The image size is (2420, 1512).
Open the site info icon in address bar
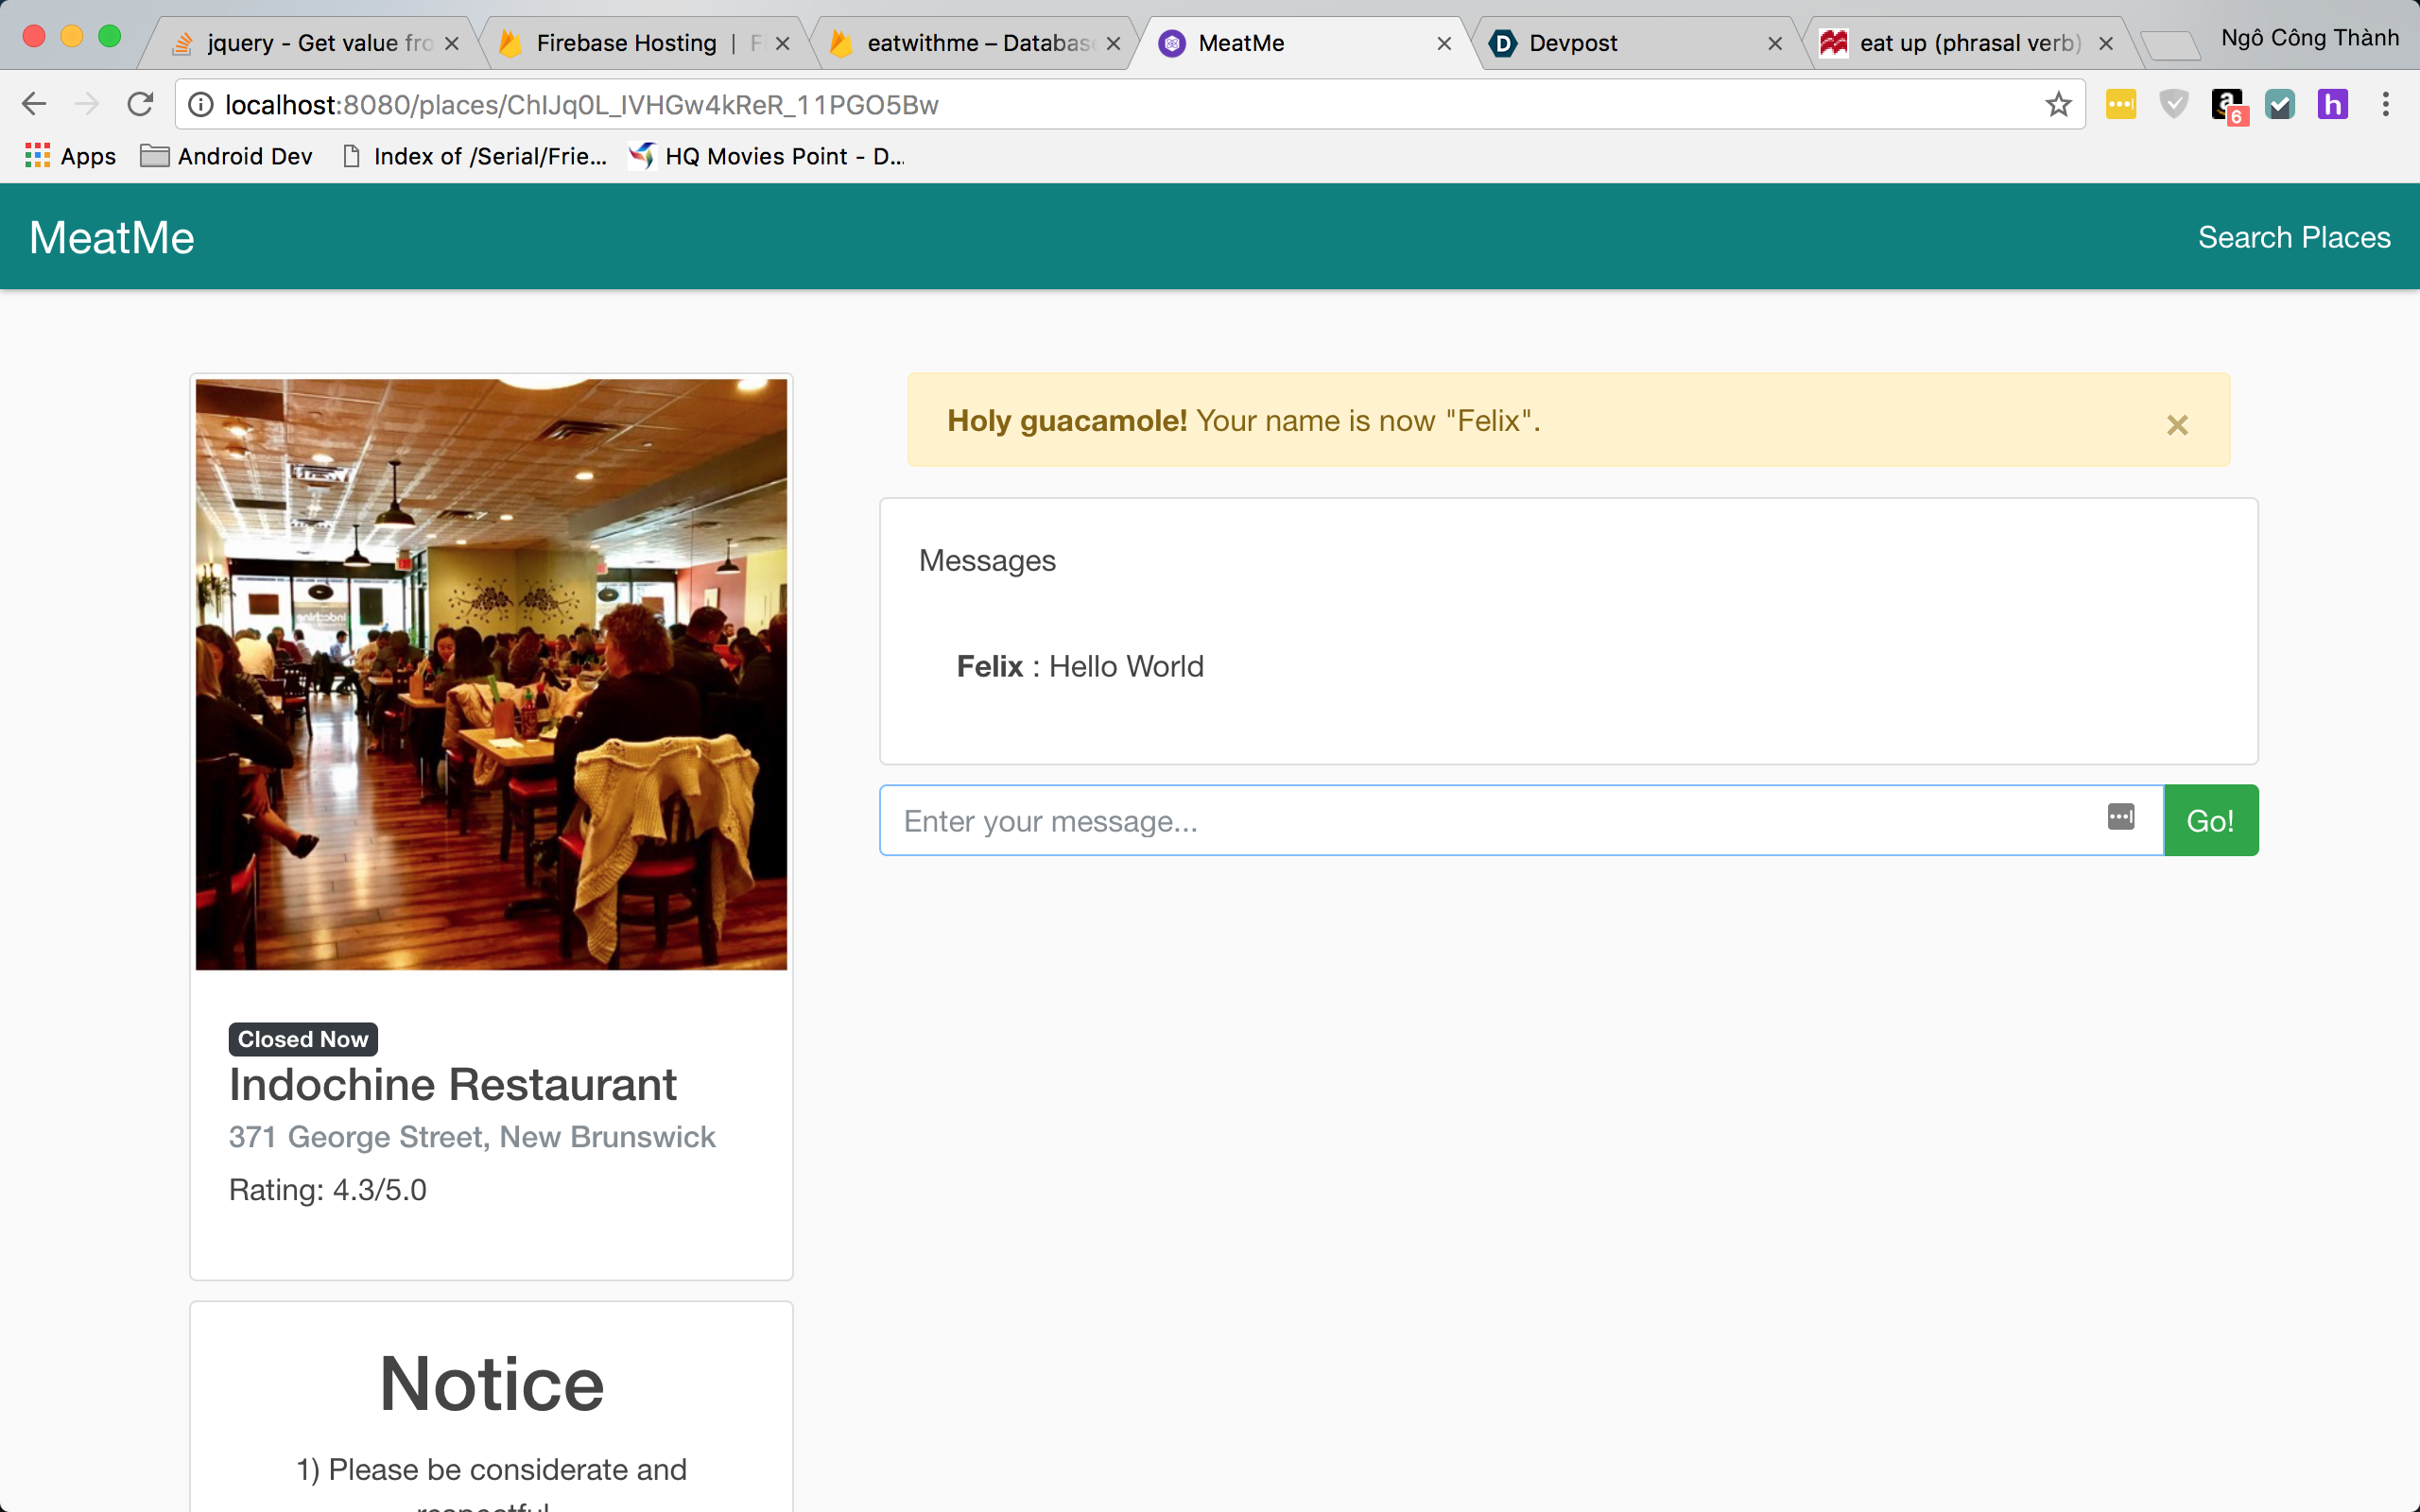[201, 104]
